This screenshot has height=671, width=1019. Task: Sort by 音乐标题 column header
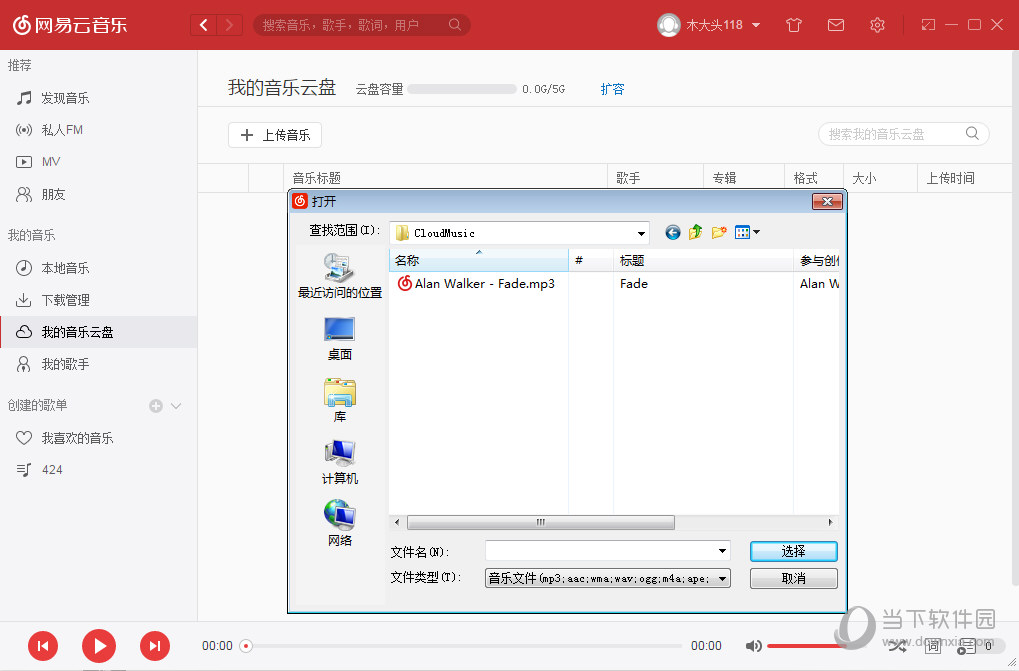(x=445, y=178)
